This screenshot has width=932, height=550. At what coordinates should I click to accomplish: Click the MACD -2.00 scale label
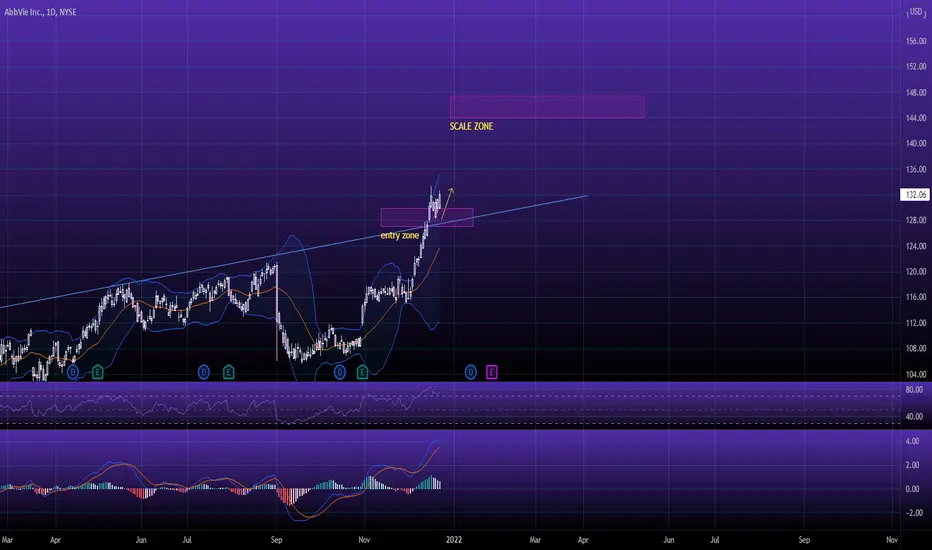(914, 513)
